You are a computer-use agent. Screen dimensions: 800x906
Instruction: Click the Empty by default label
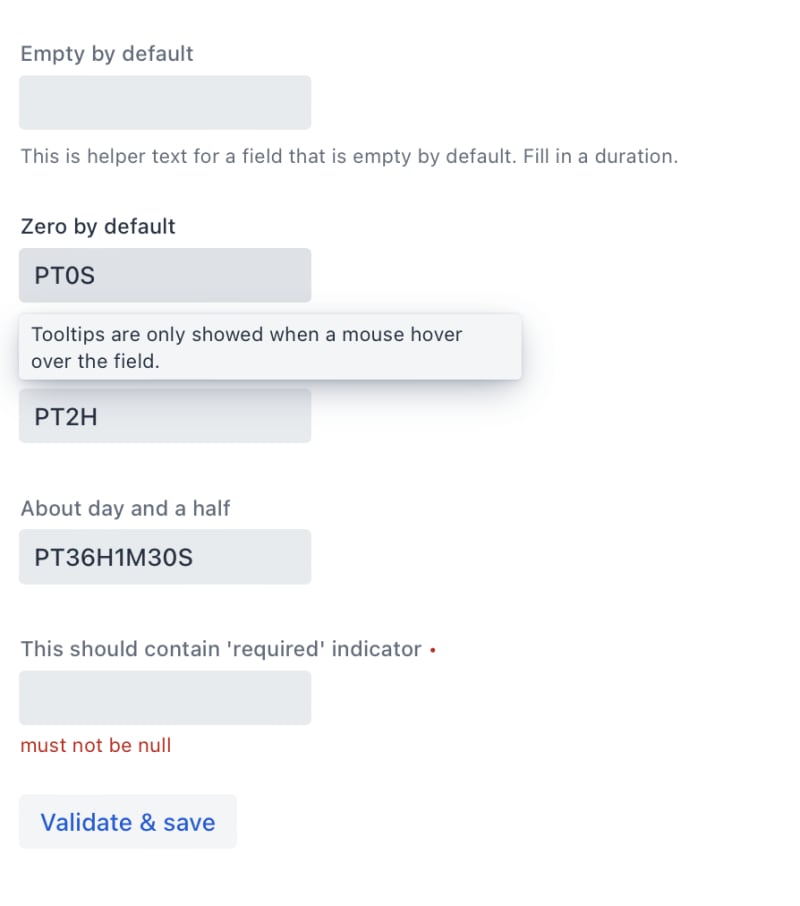point(107,53)
